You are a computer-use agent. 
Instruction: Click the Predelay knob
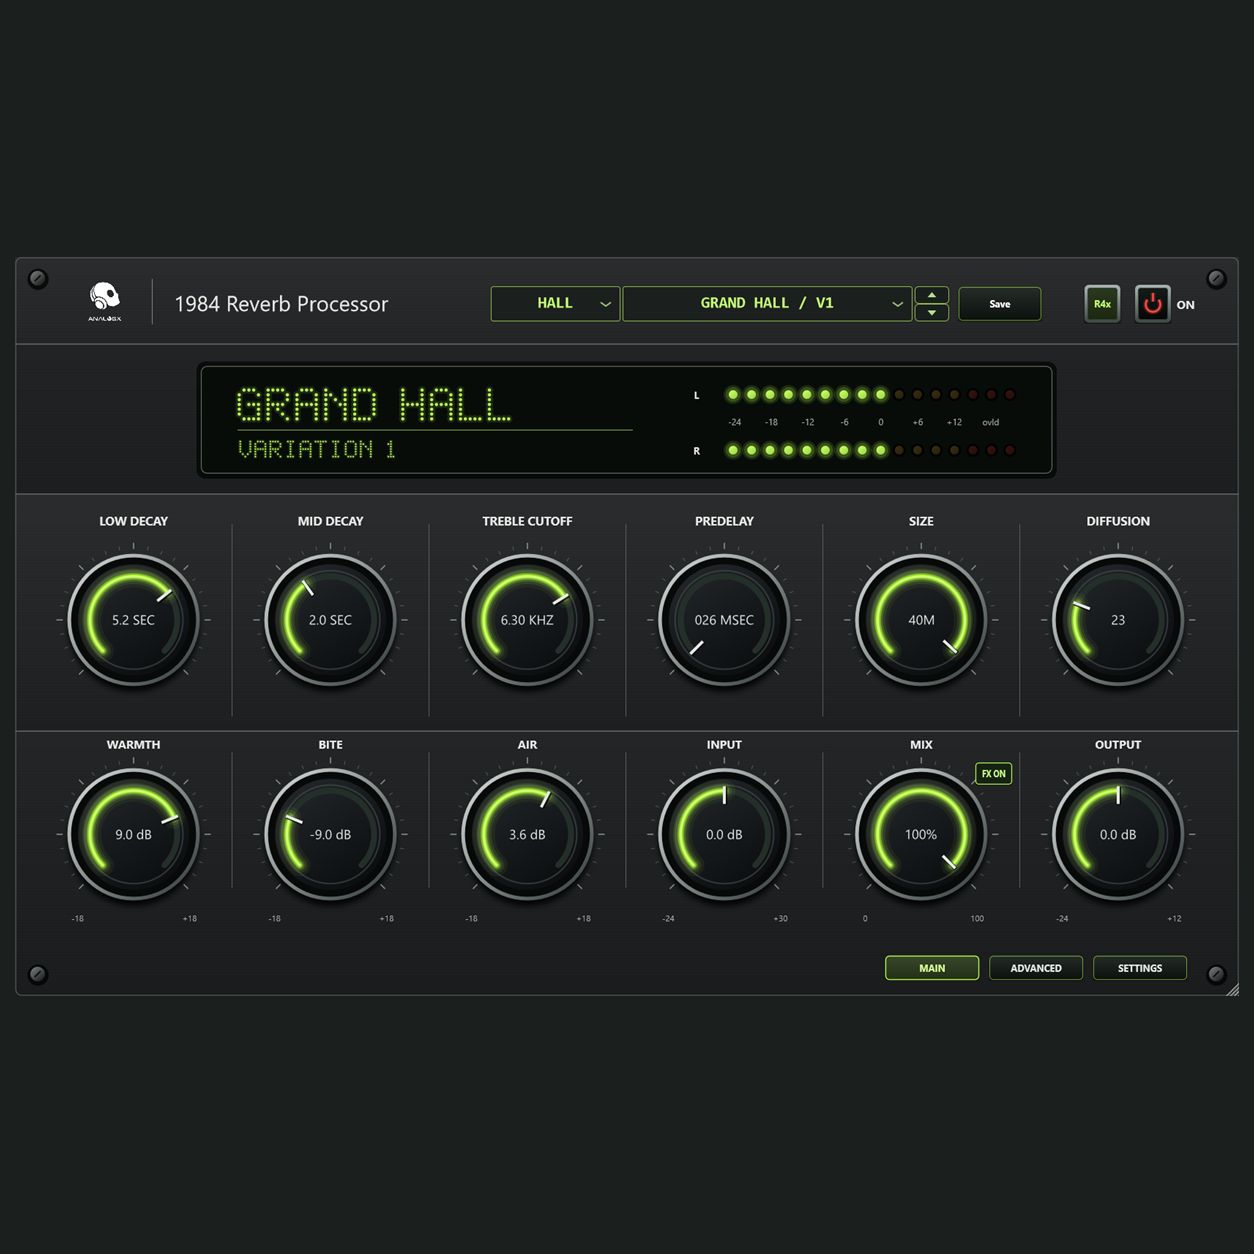pyautogui.click(x=724, y=620)
